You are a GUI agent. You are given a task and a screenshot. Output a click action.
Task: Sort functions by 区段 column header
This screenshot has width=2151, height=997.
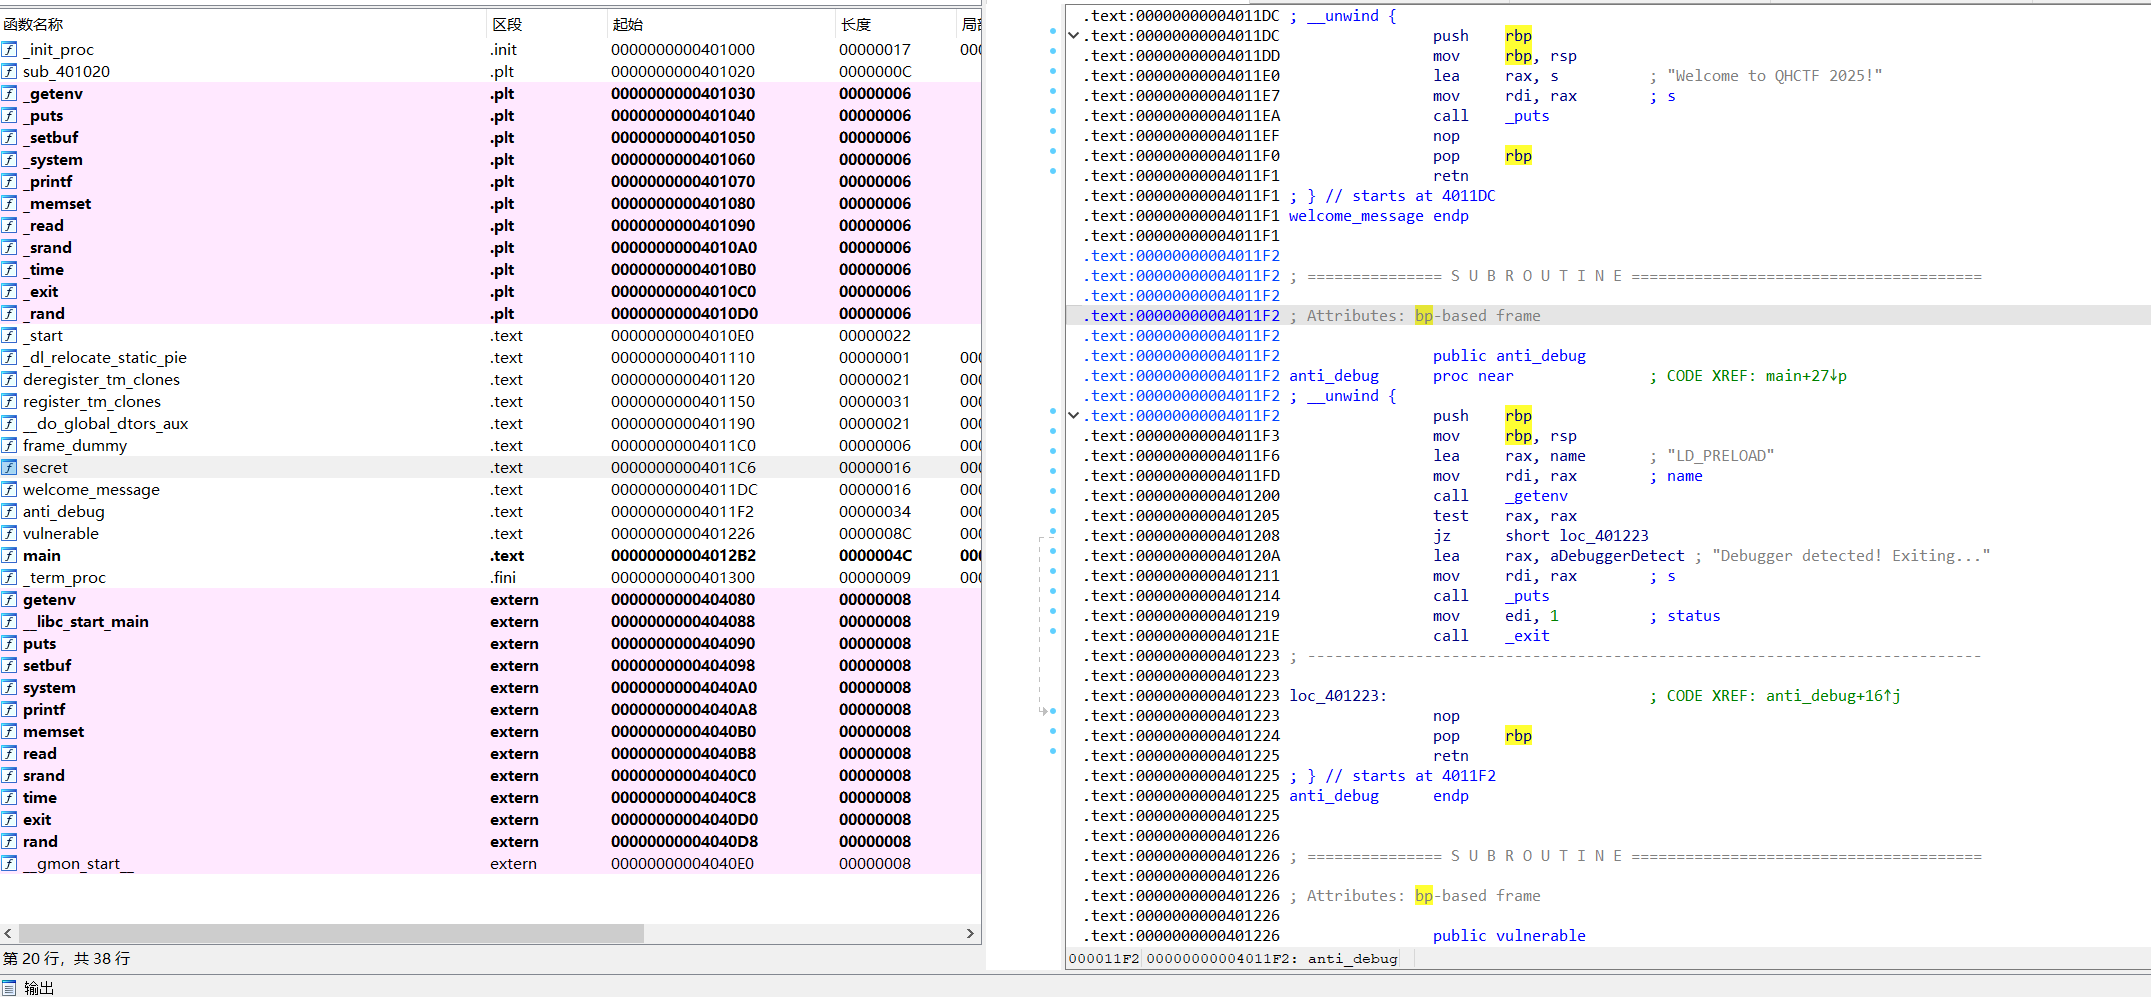(x=548, y=24)
